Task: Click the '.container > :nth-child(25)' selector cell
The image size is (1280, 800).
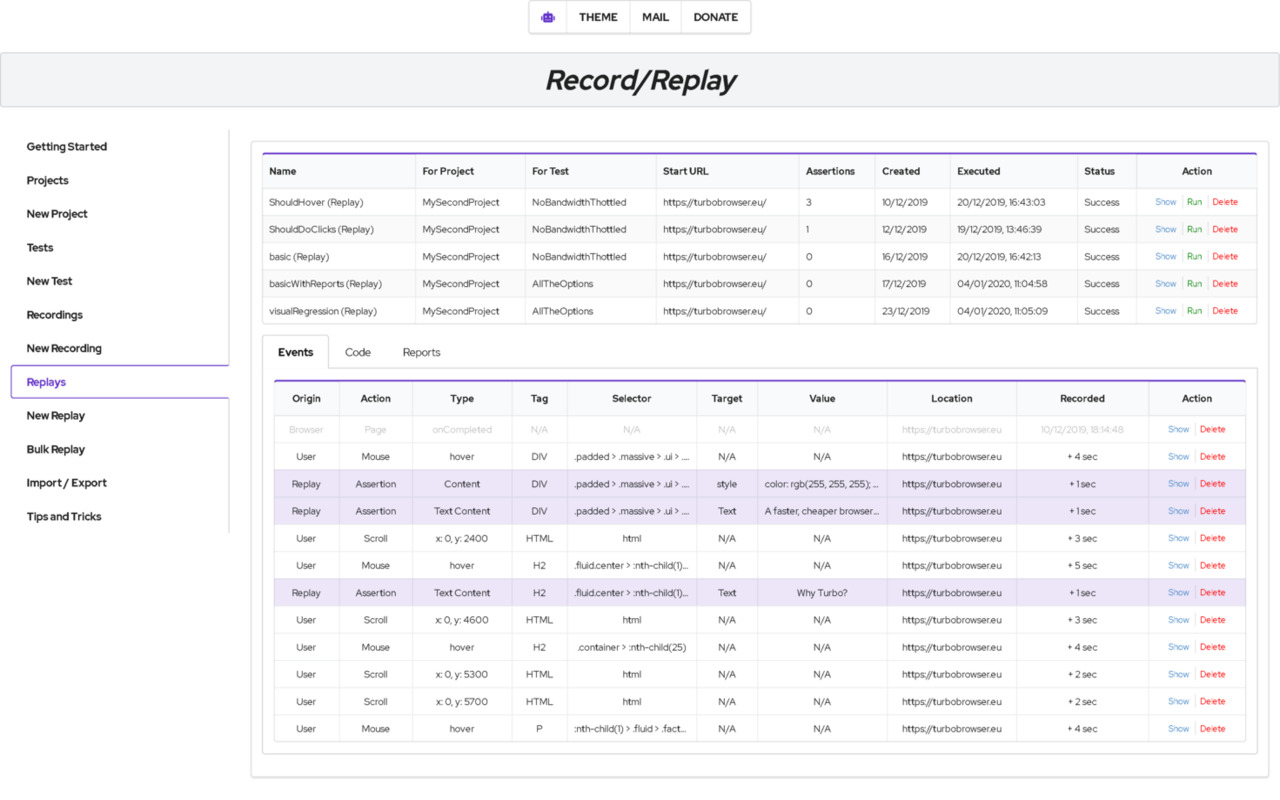Action: 632,647
